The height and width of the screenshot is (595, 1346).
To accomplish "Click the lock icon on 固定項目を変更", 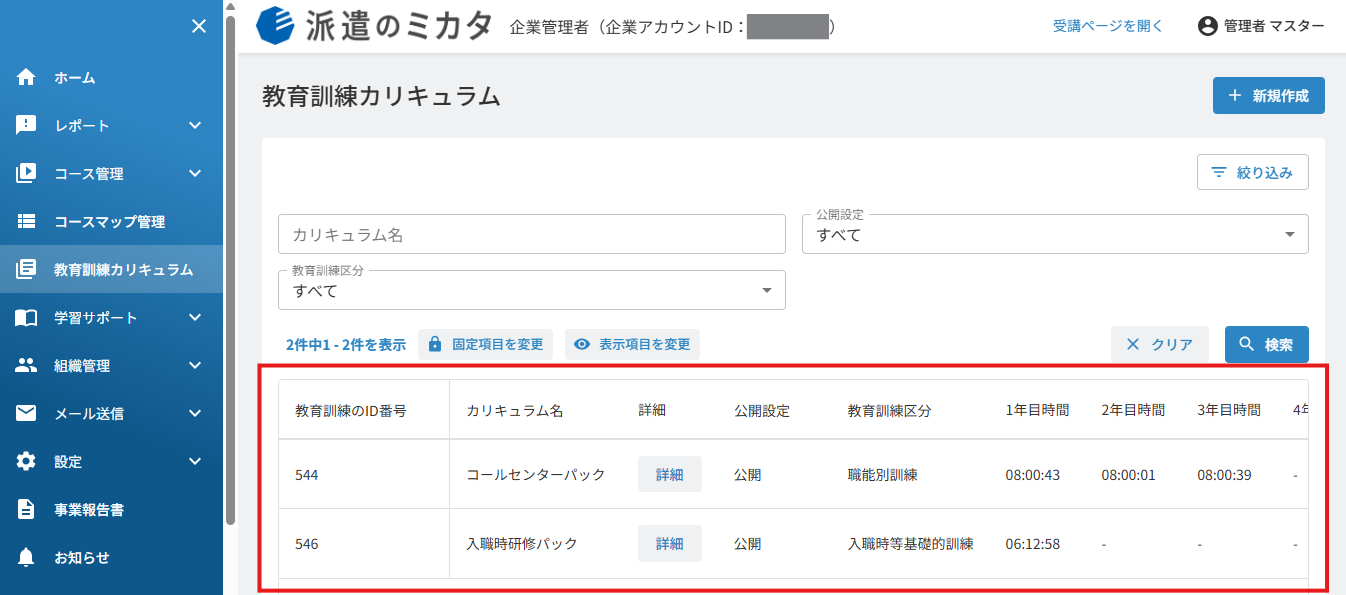I will coord(435,344).
